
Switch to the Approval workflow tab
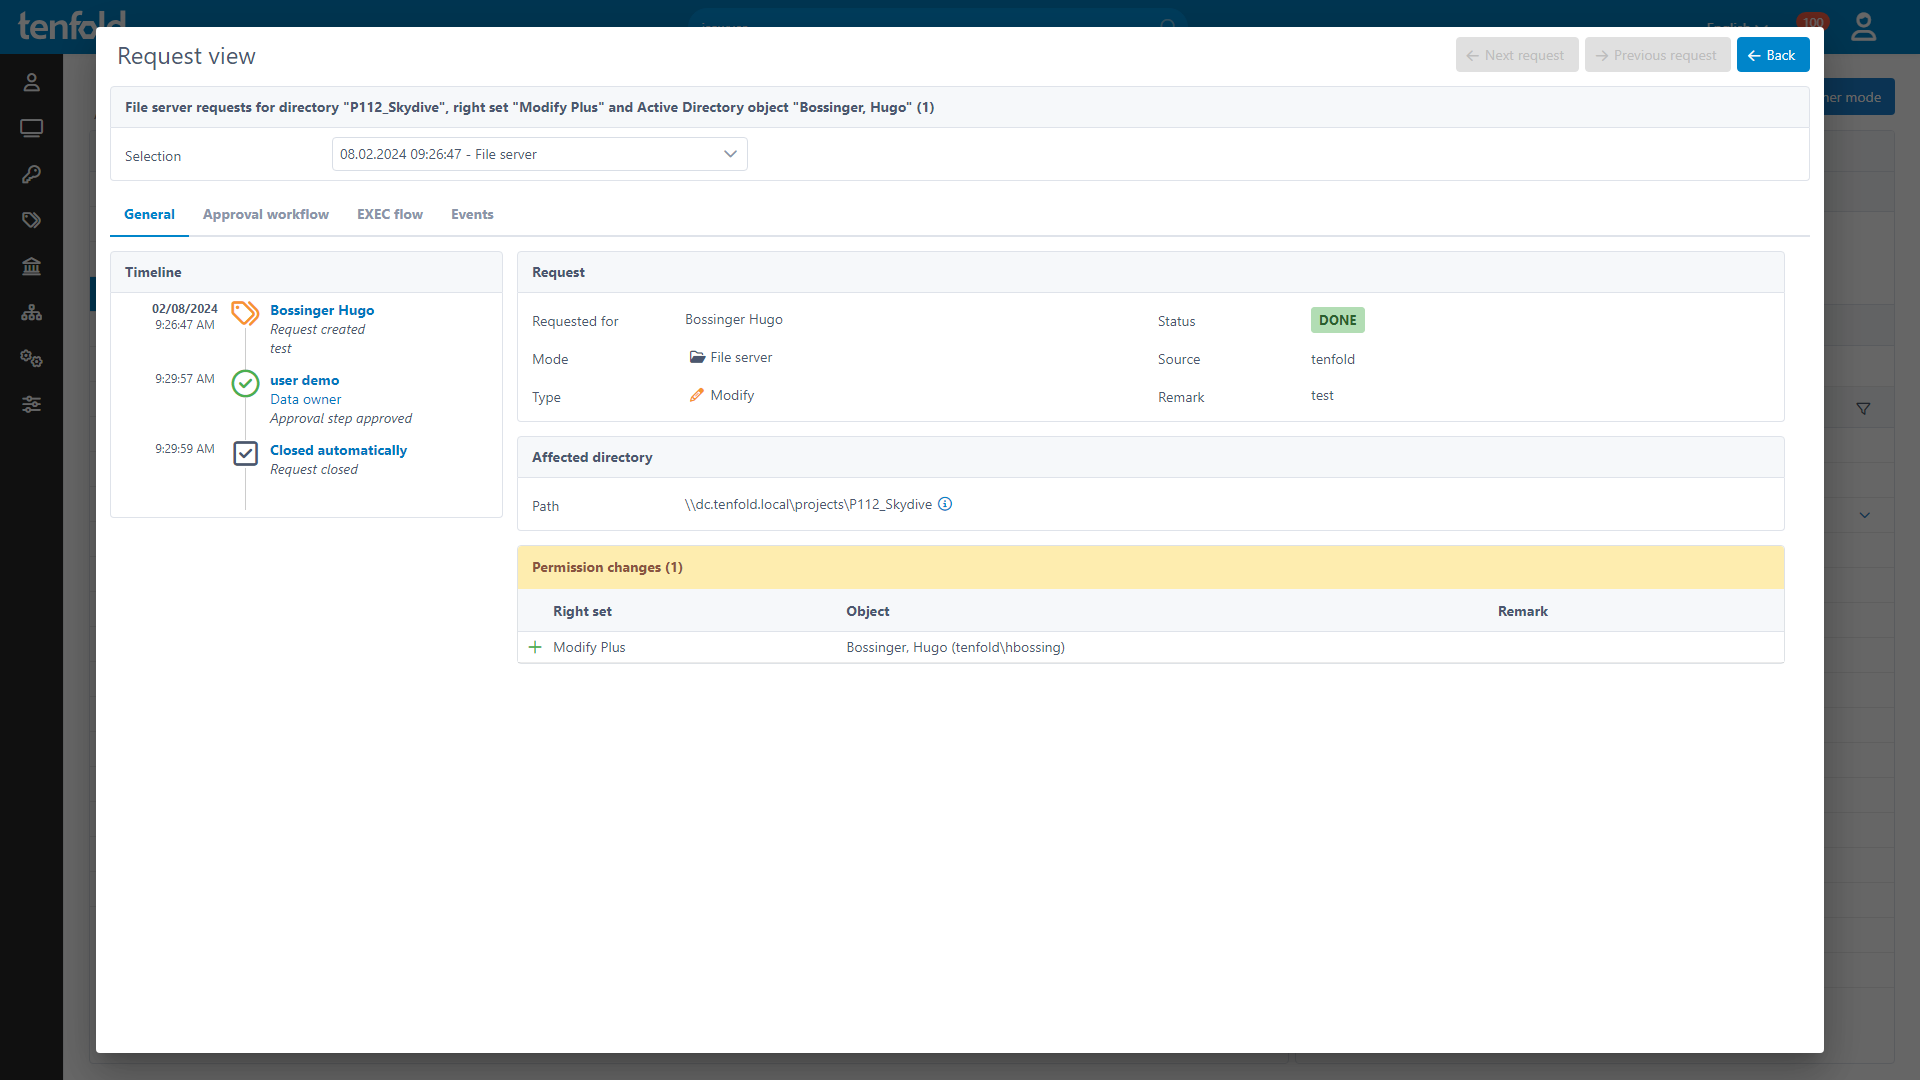tap(265, 214)
